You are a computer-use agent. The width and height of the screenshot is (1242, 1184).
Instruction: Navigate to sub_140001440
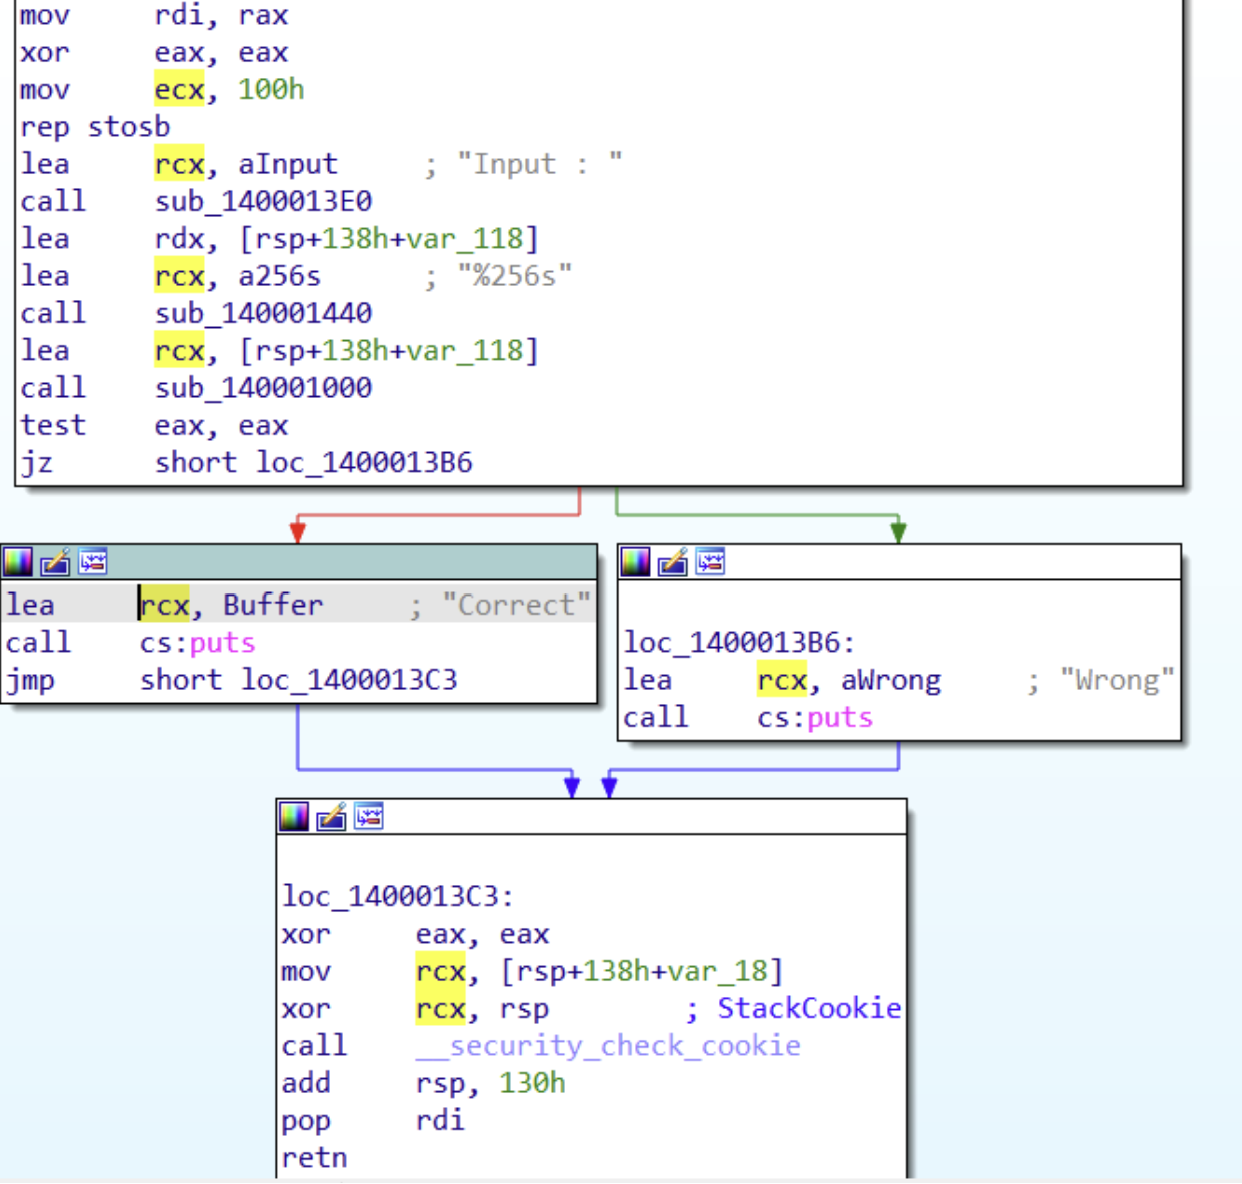point(263,313)
